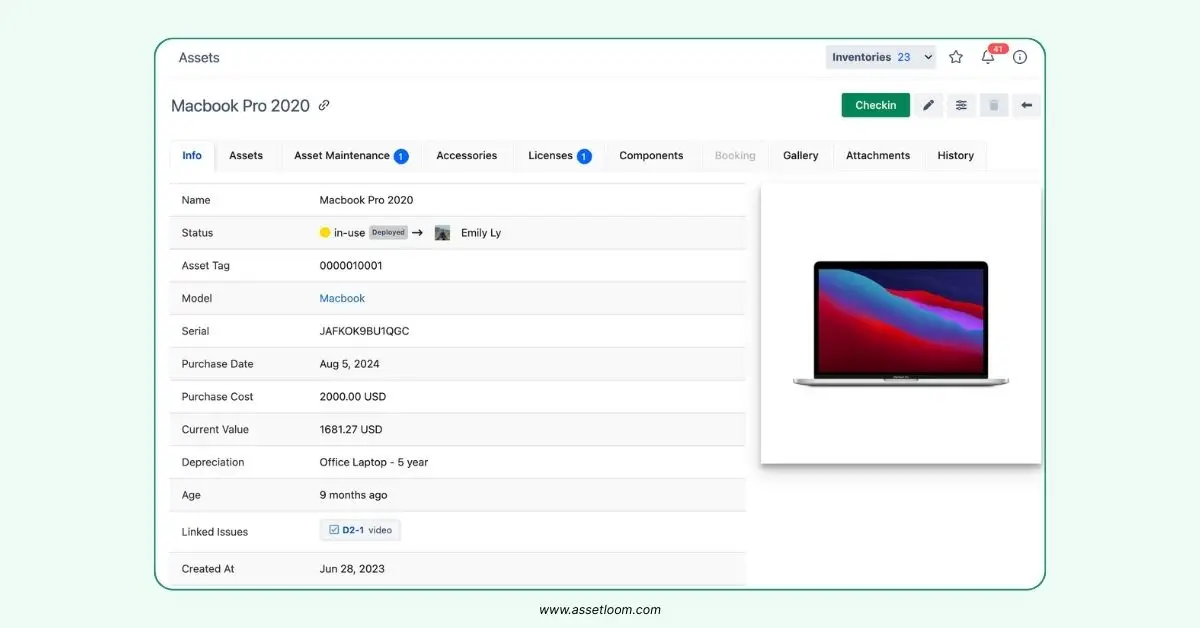This screenshot has height=628, width=1200.
Task: Open the Asset Maintenance tab
Action: [x=341, y=155]
